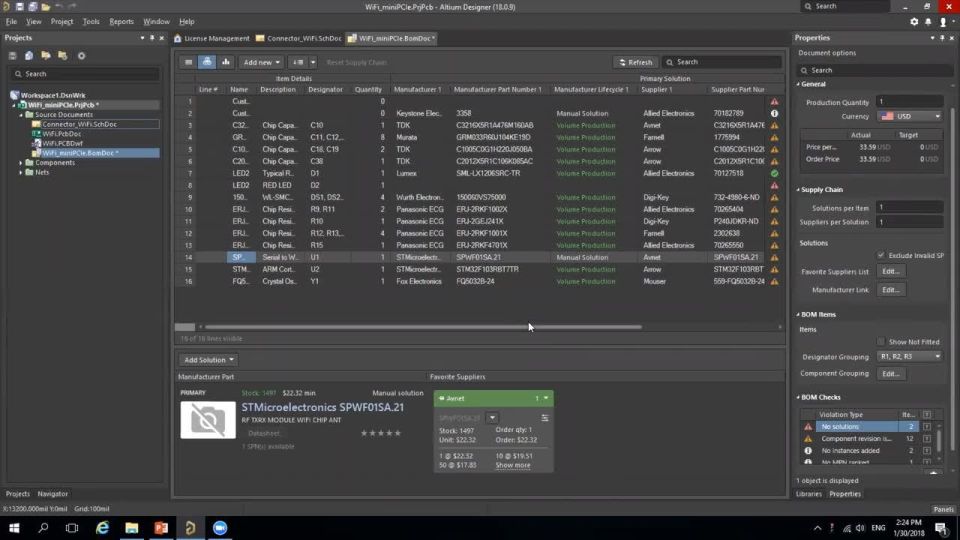The height and width of the screenshot is (540, 960).
Task: Open the chart view icon in BOM toolbar
Action: point(226,62)
